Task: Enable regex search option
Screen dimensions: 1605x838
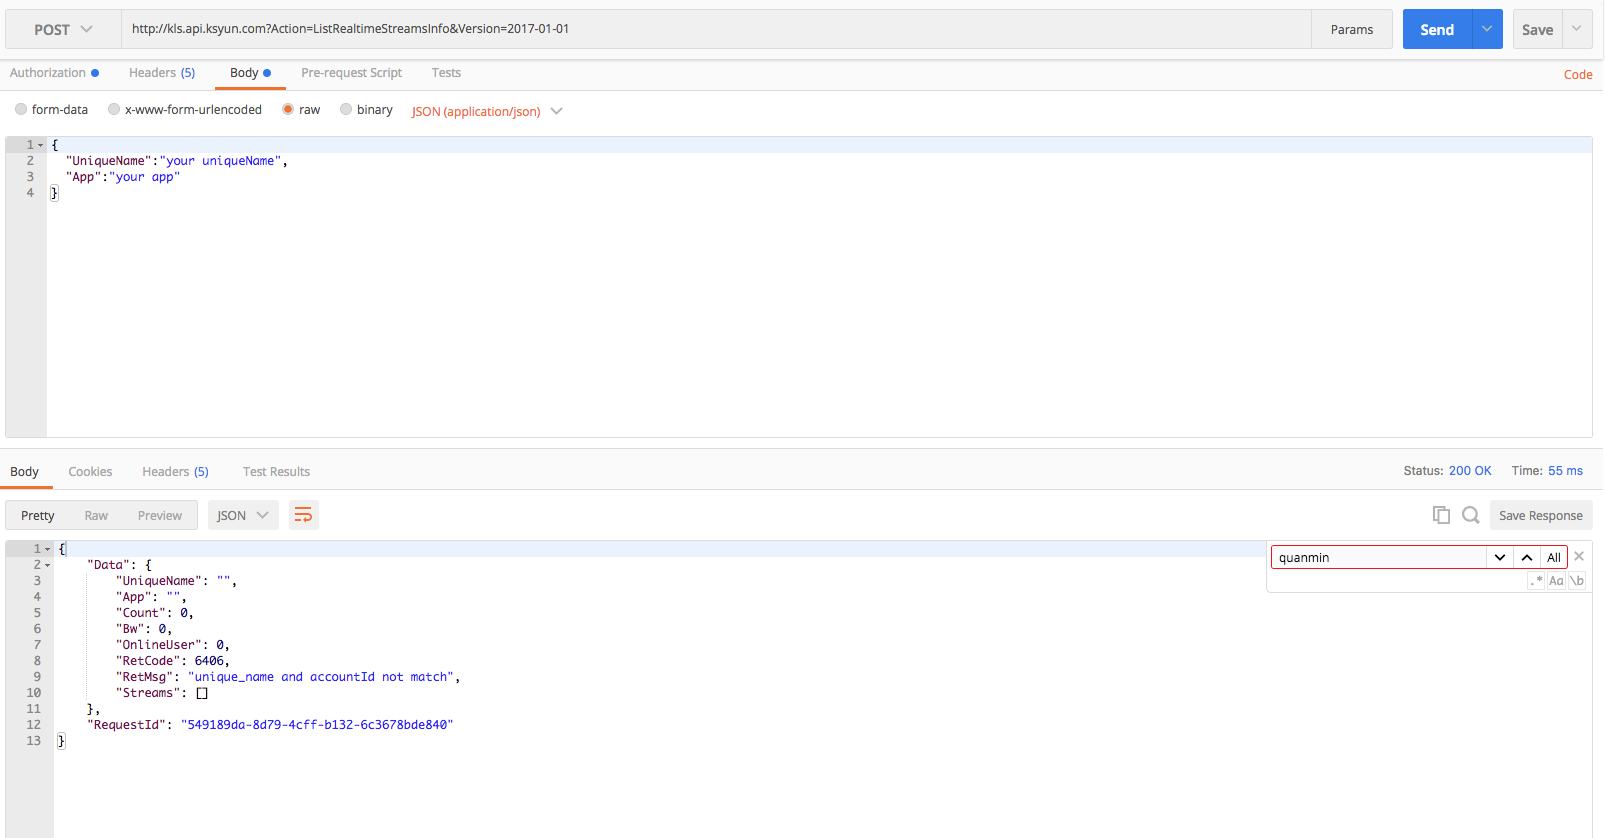Action: (1537, 581)
